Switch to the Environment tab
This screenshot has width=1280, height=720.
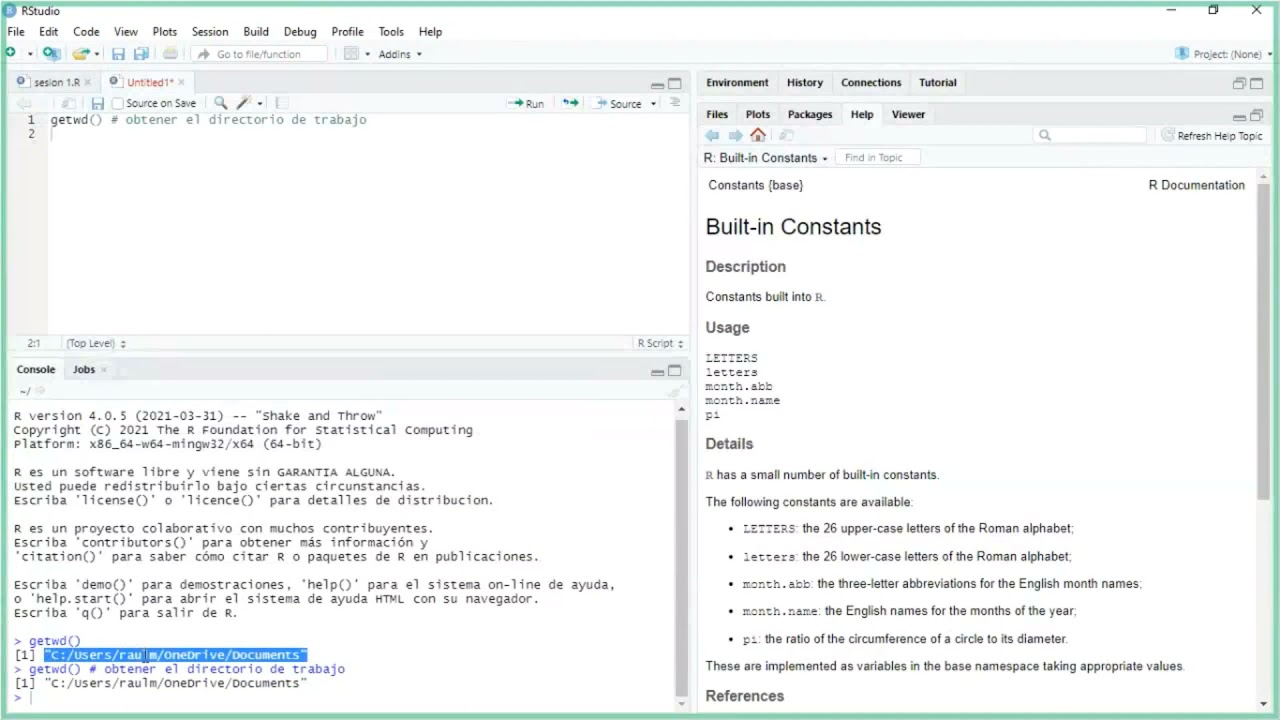tap(738, 82)
